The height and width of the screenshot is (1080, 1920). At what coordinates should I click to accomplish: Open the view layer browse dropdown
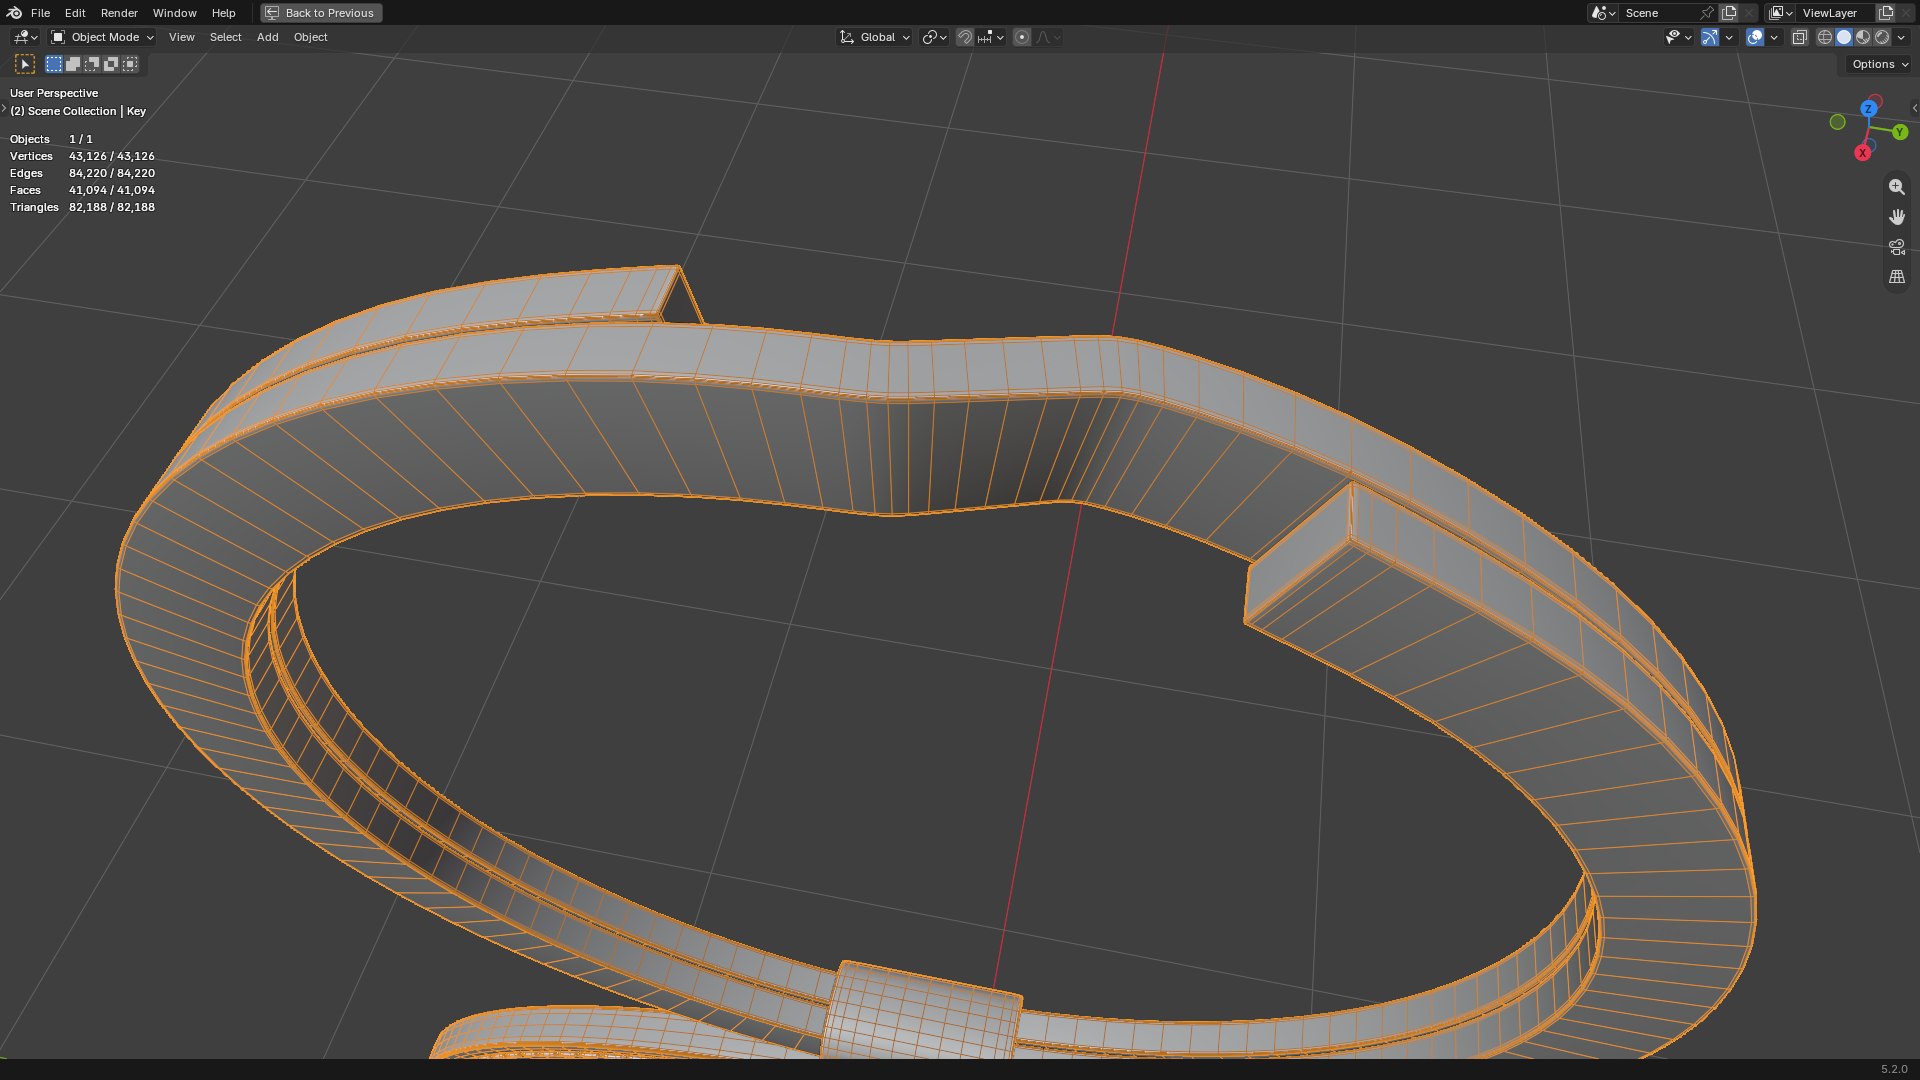pos(1780,13)
